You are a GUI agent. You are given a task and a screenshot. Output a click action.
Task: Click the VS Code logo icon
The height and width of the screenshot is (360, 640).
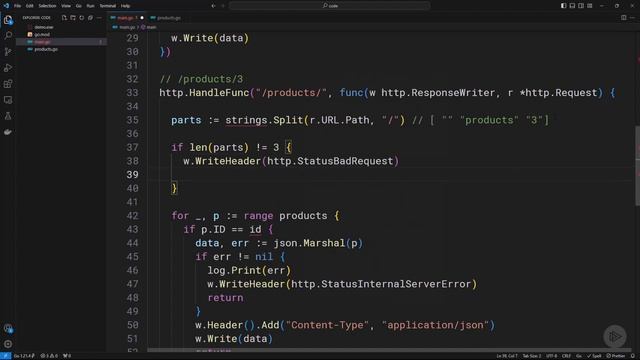6,6
